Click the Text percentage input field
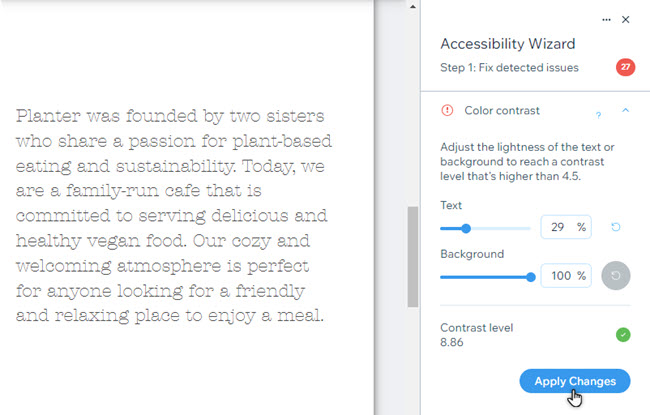The image size is (650, 415). pos(566,227)
